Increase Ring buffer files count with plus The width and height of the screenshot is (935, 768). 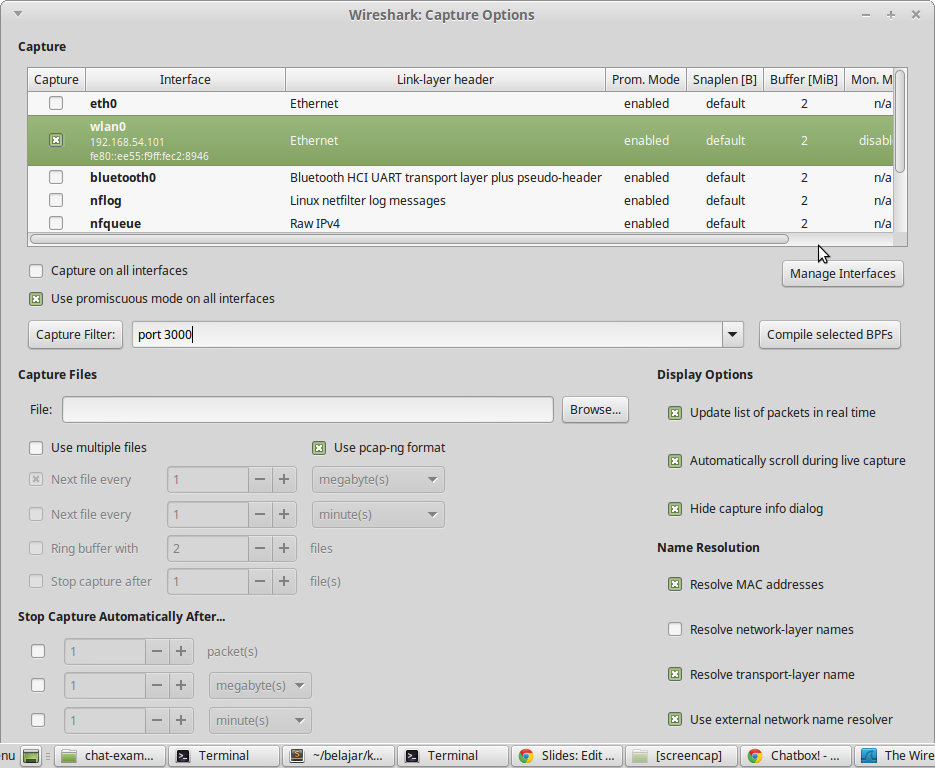284,548
